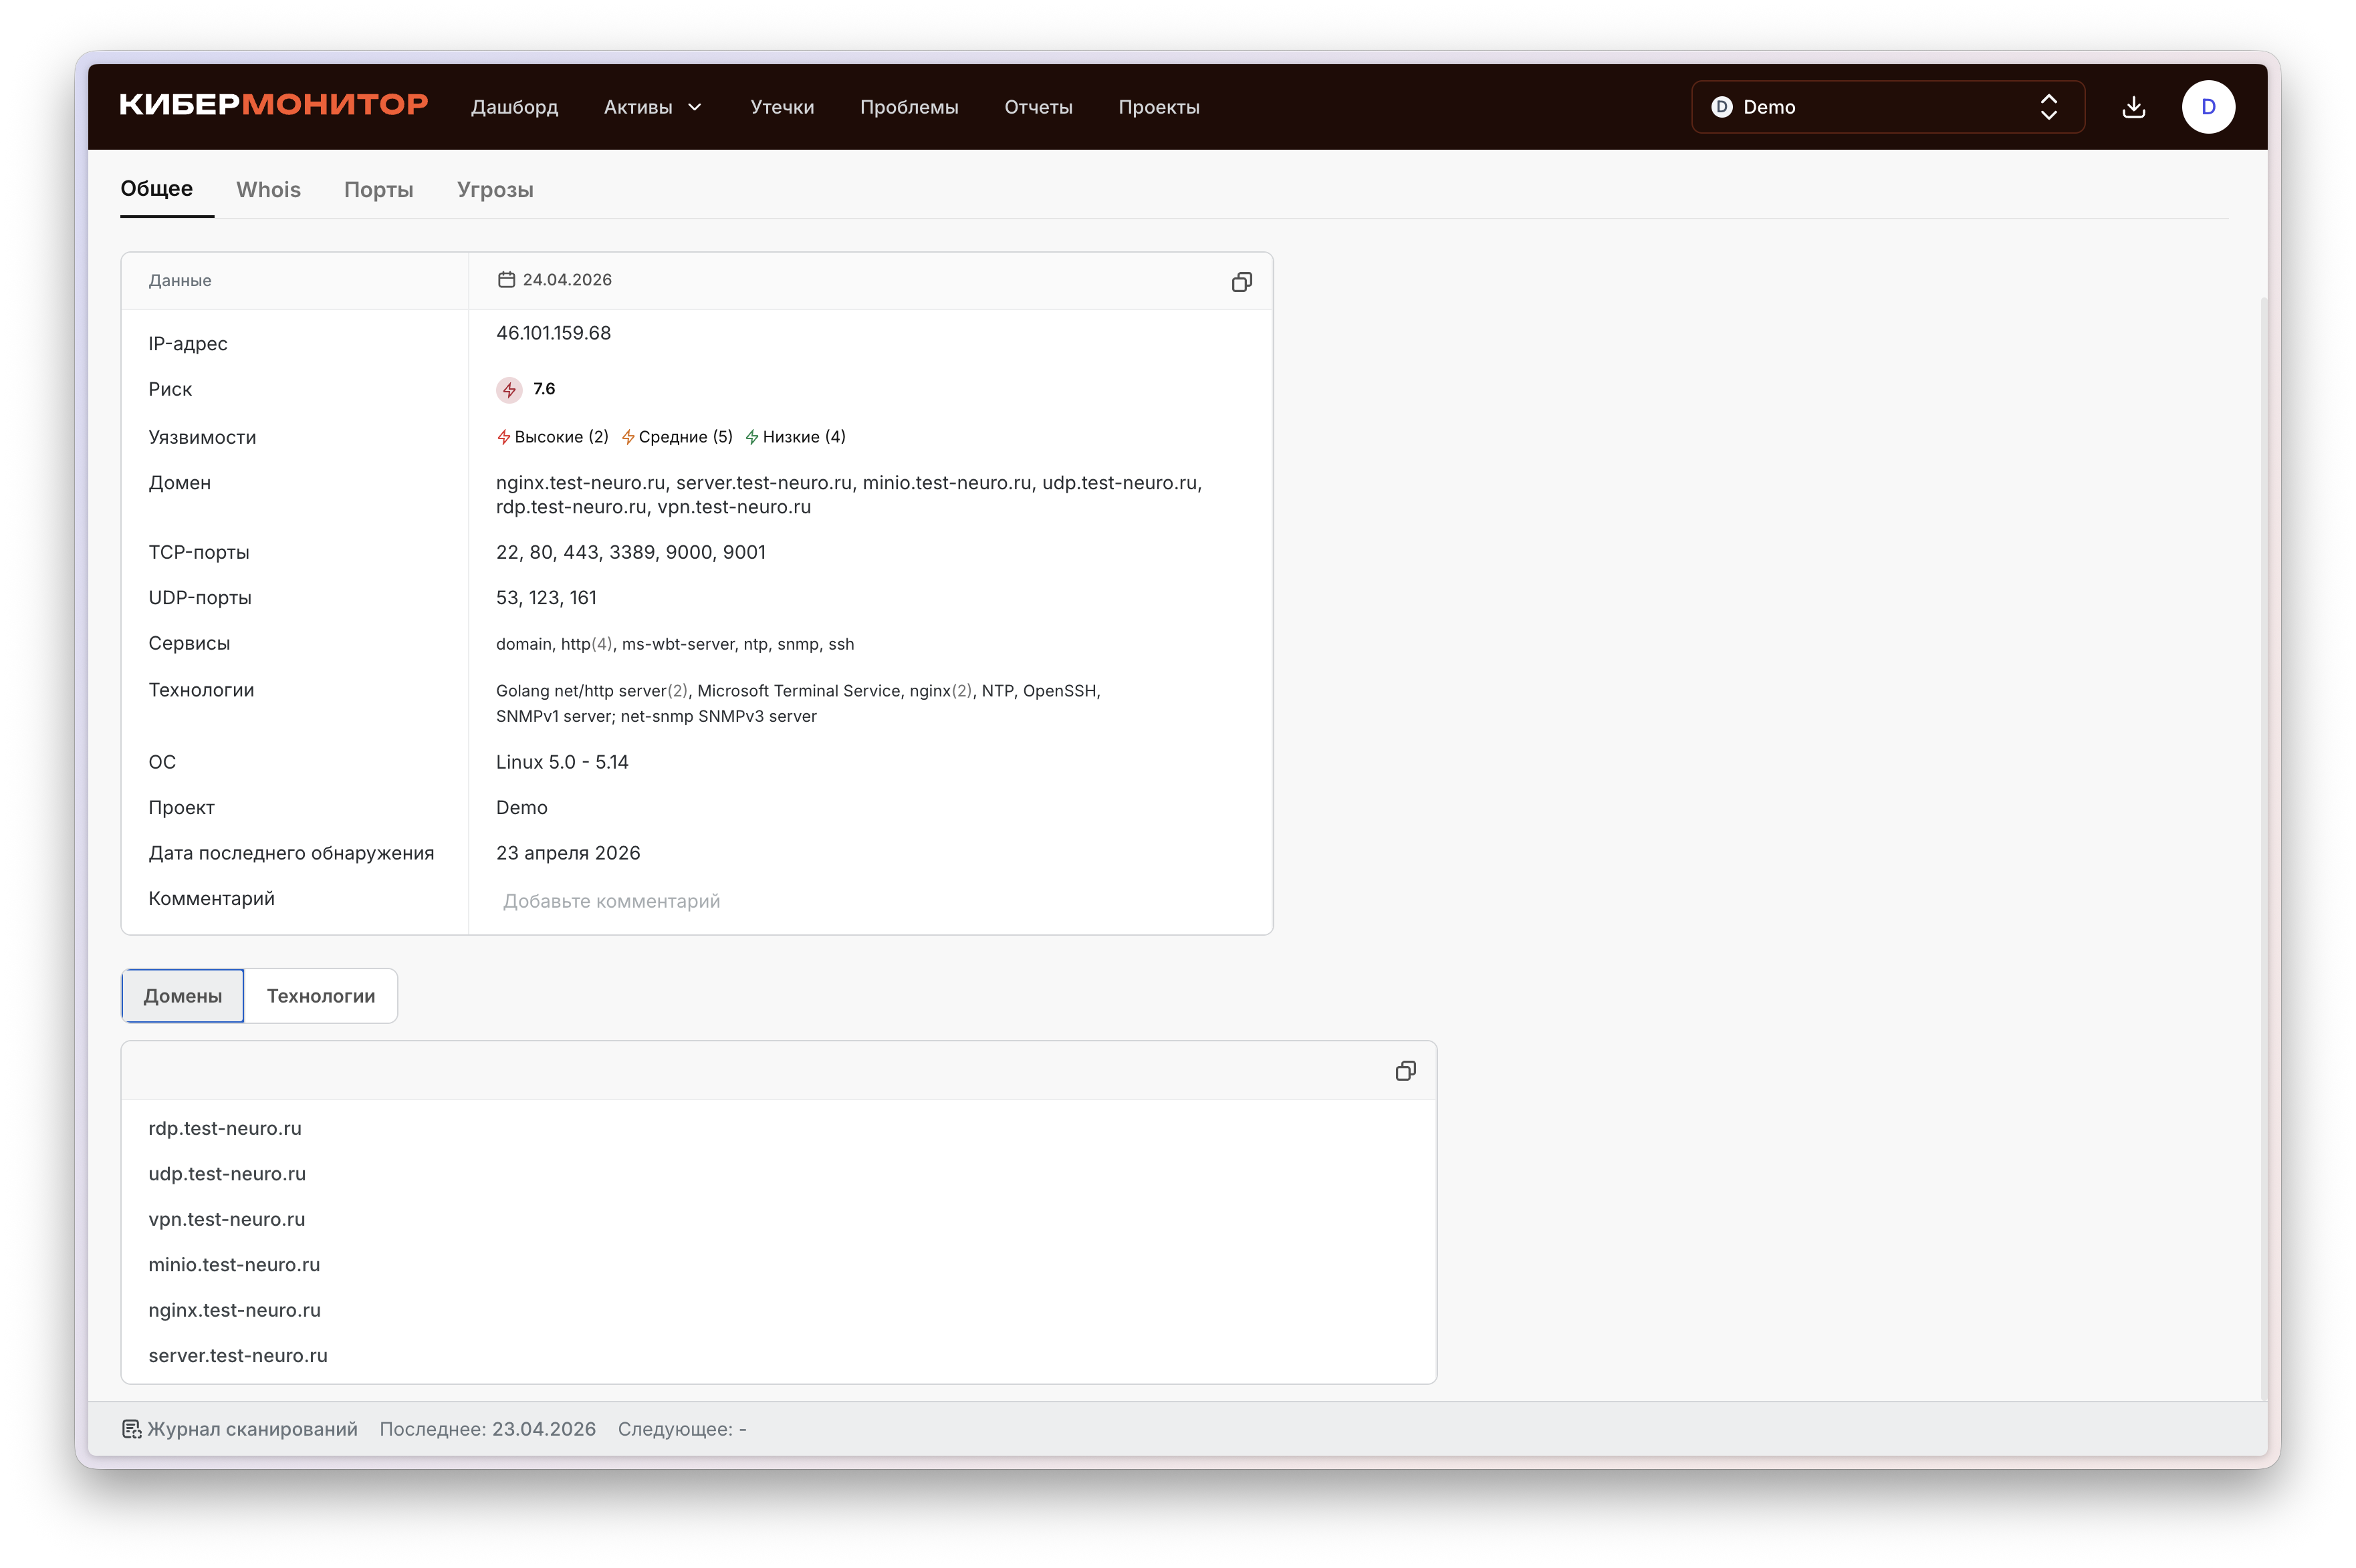Open the user avatar D menu

coord(2208,107)
